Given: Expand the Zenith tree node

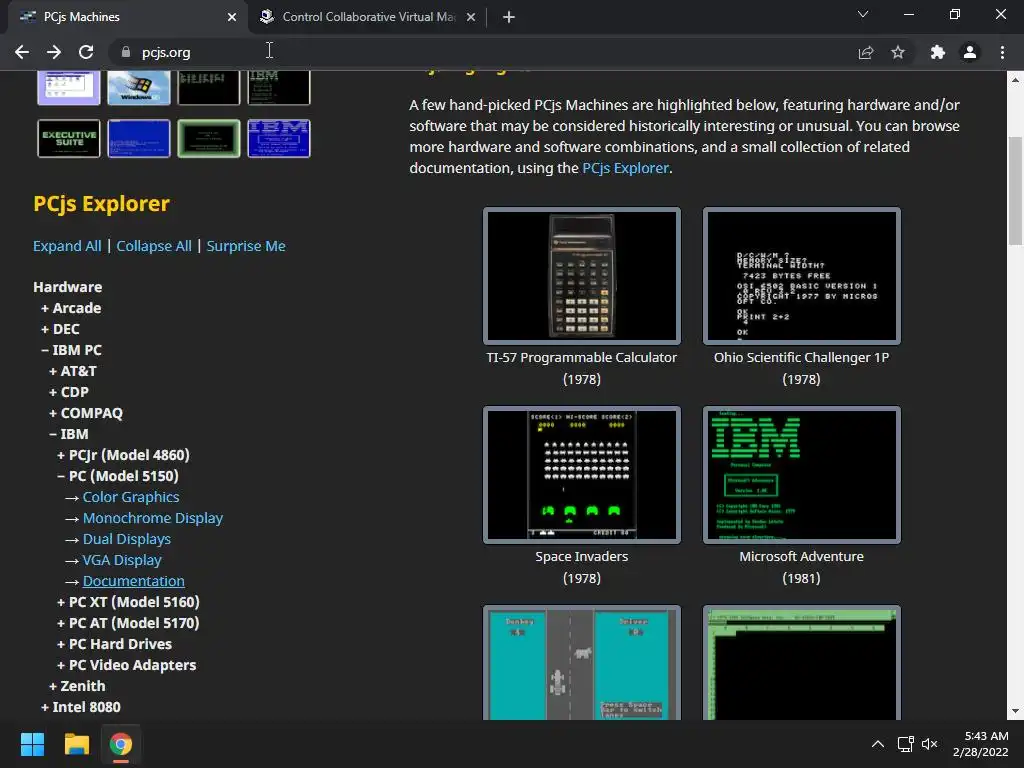Looking at the screenshot, I should coord(77,686).
